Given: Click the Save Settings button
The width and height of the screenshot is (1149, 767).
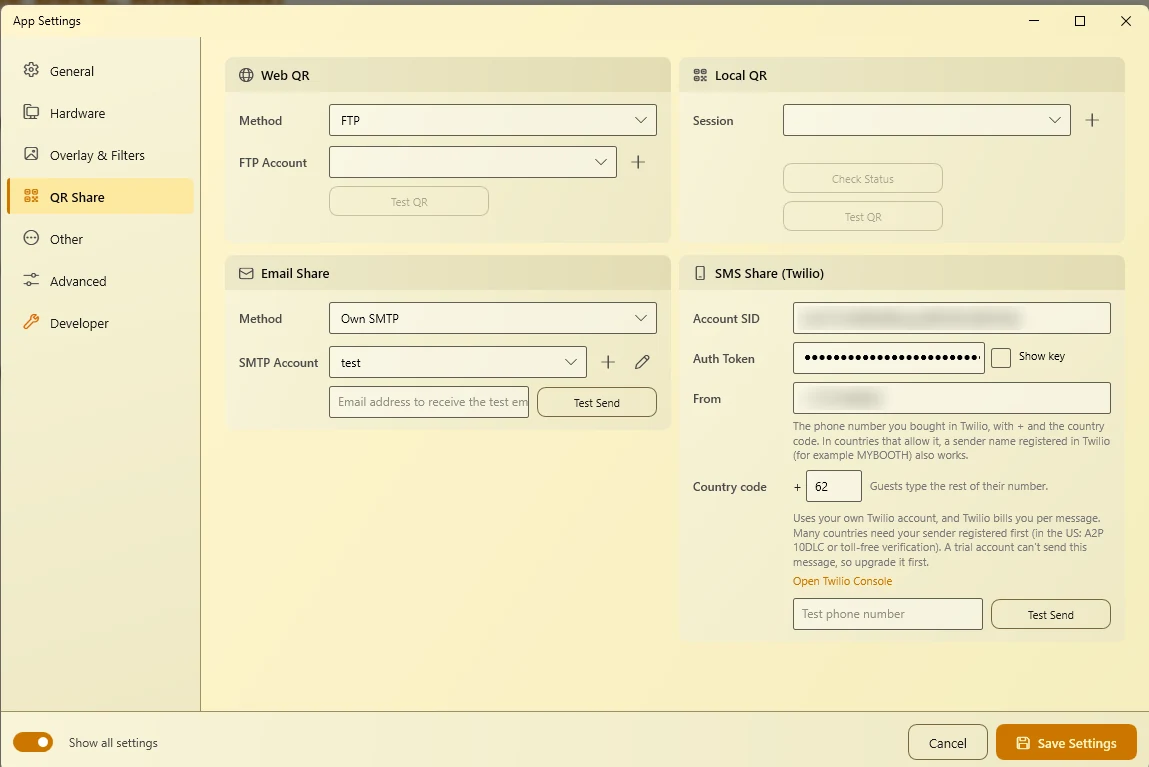Looking at the screenshot, I should (1066, 743).
